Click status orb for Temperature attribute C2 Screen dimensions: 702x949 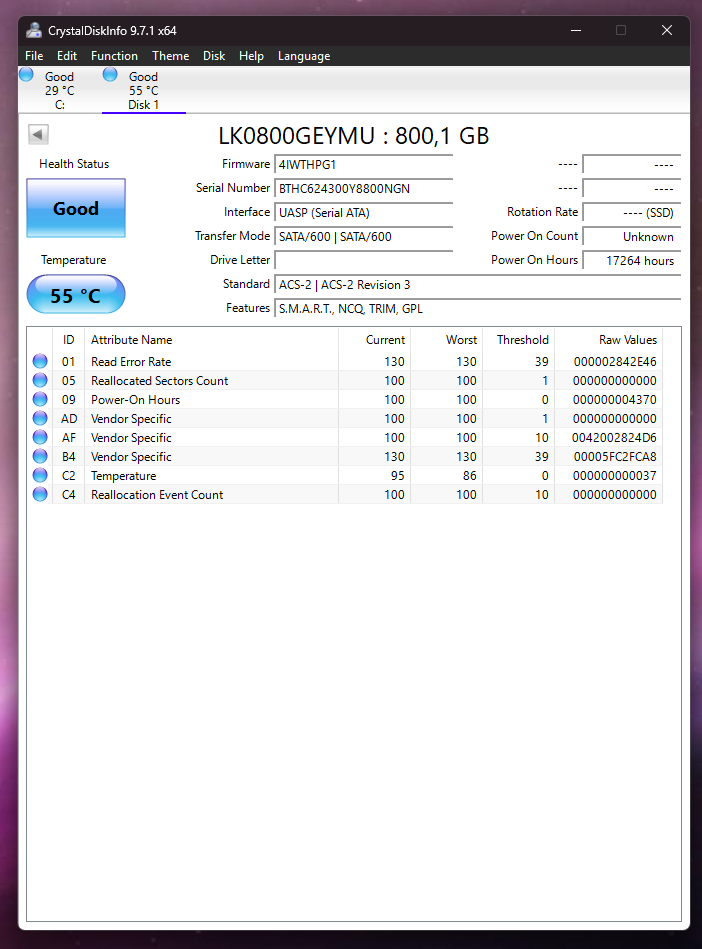click(x=40, y=475)
